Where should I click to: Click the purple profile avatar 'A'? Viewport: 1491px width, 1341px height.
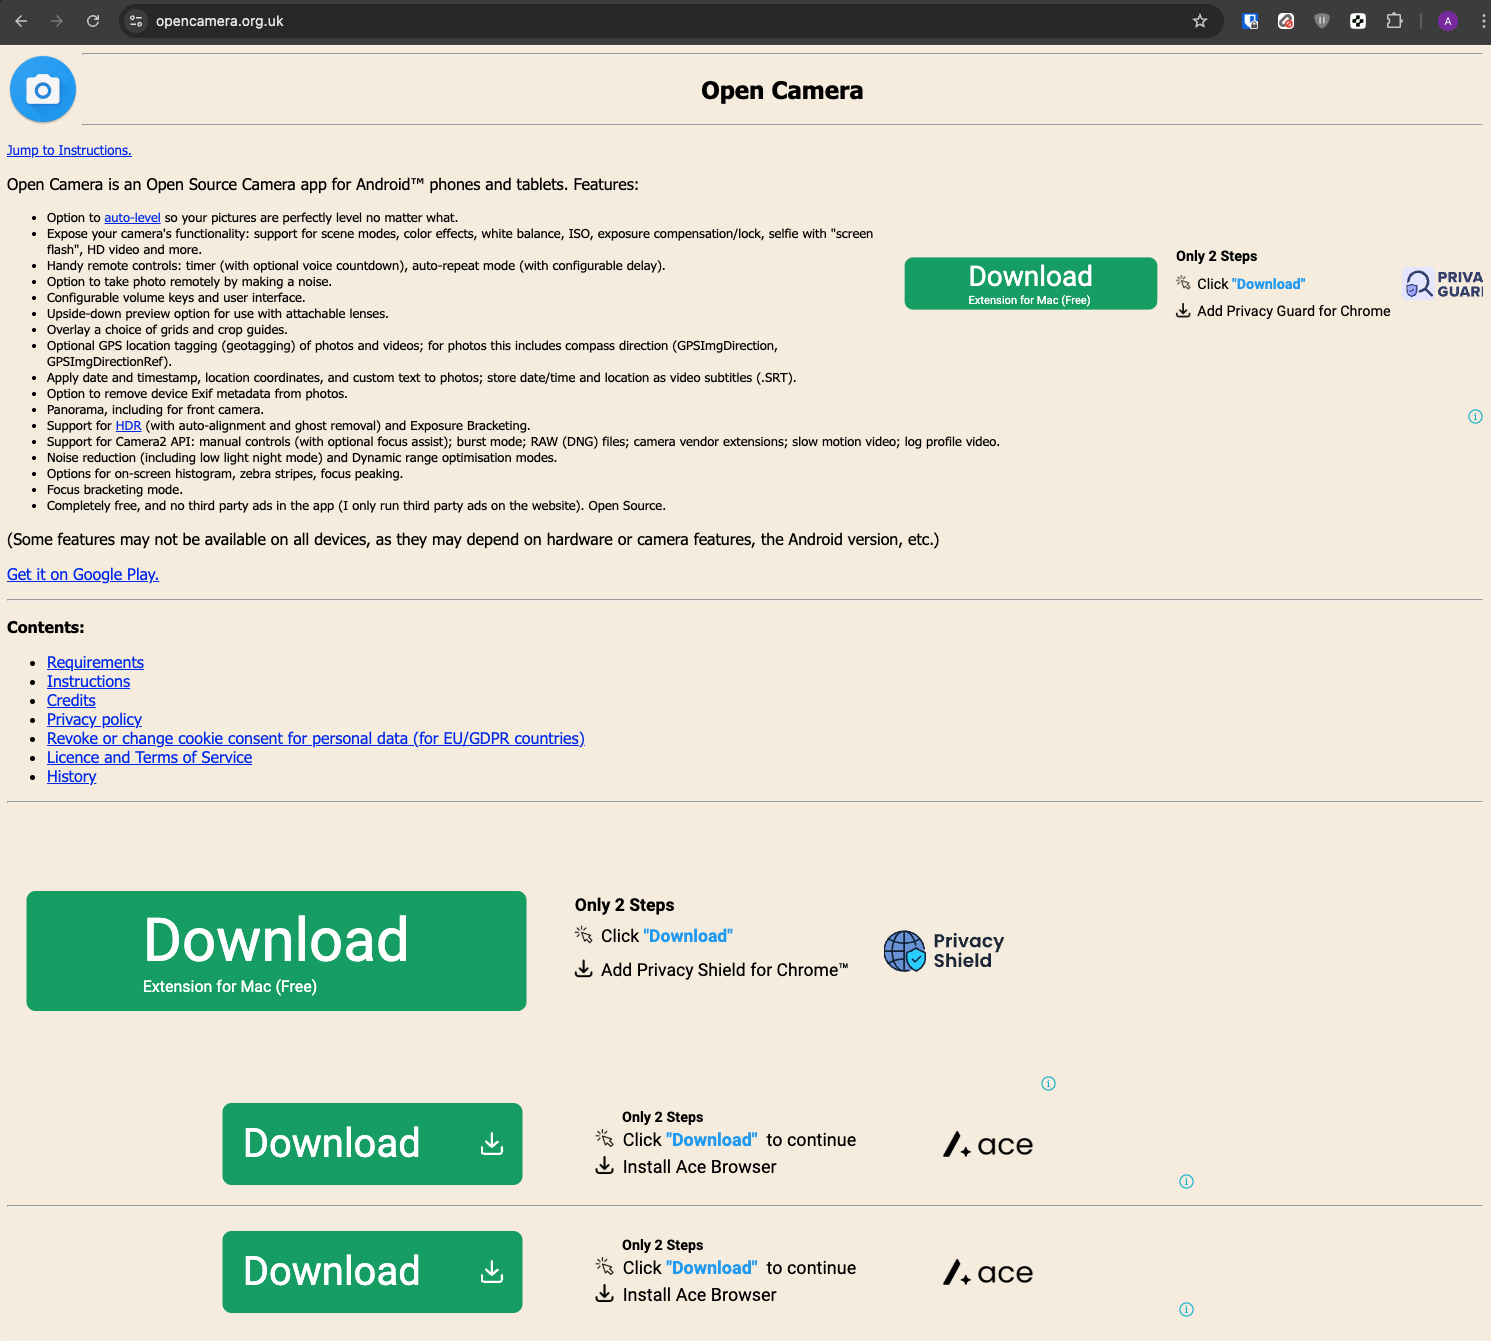pos(1447,21)
